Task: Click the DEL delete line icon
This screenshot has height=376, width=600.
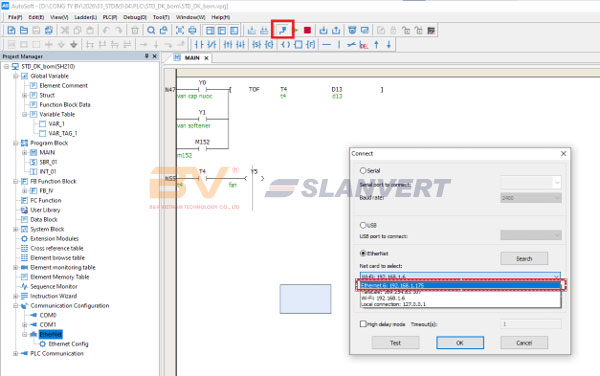Action: [364, 45]
